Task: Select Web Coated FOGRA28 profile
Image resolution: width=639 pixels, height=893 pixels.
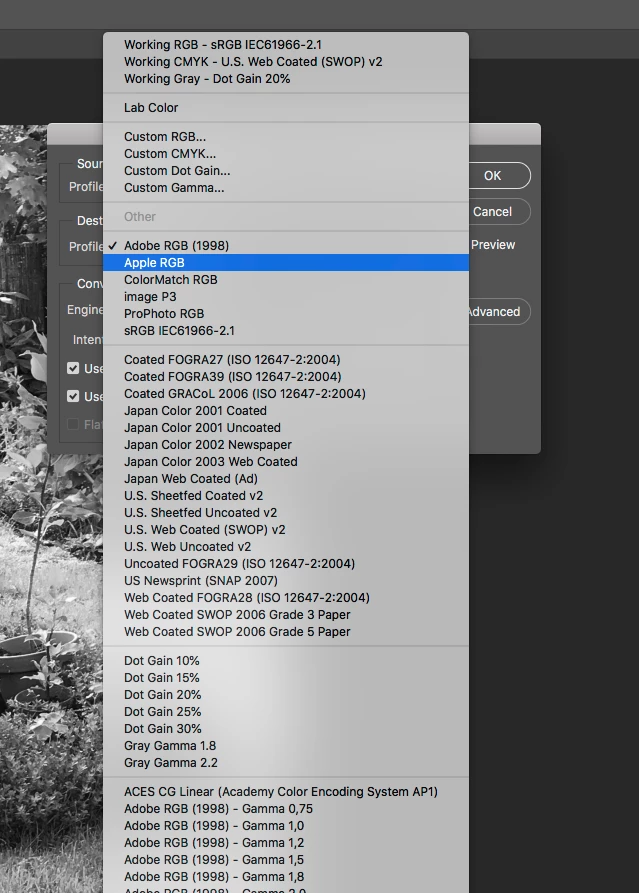Action: [x=286, y=598]
